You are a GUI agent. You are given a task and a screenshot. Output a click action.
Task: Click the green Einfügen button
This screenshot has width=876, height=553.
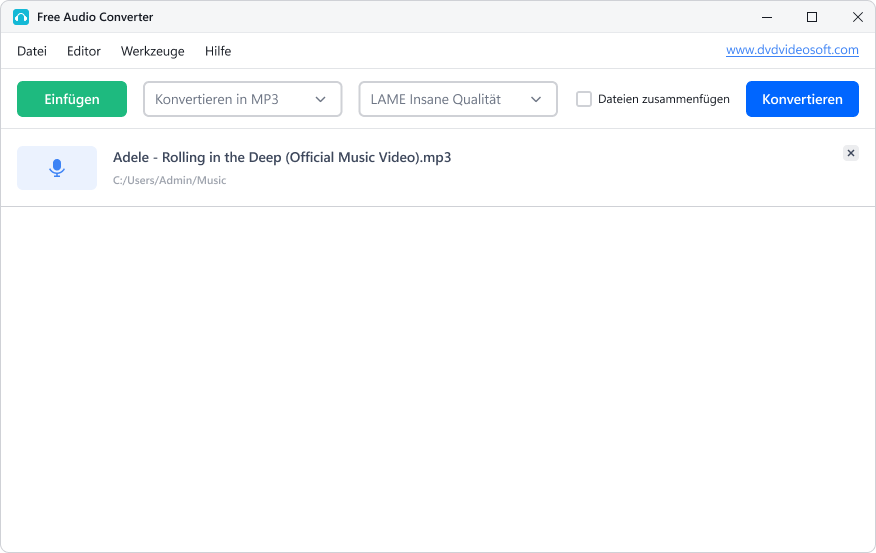click(x=72, y=99)
